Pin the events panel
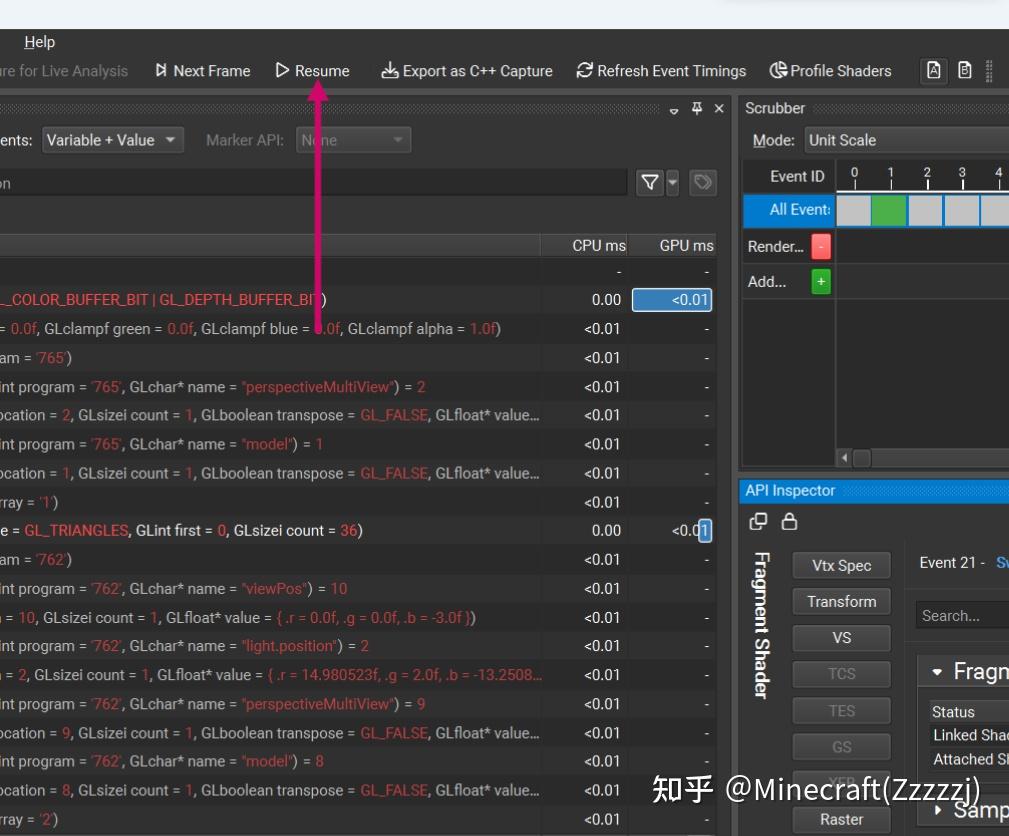1009x836 pixels. click(697, 109)
